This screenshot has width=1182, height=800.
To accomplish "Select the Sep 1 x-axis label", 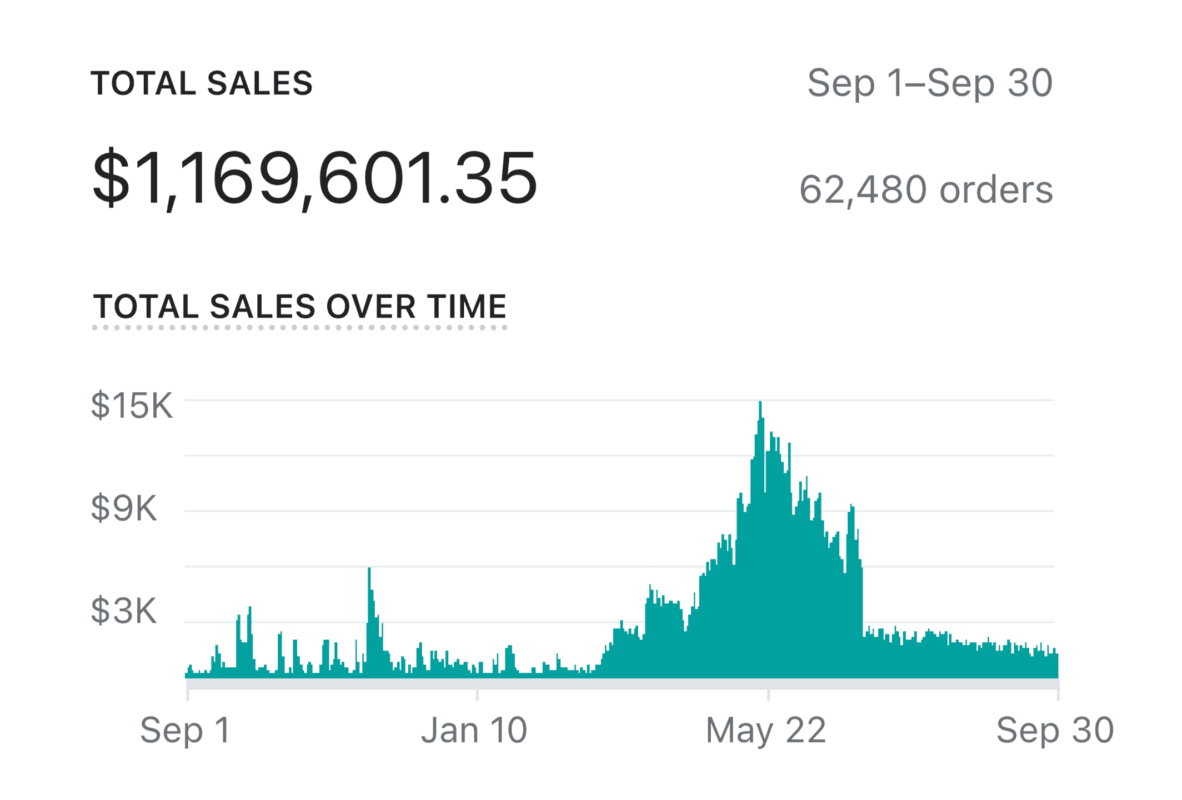I will point(186,731).
